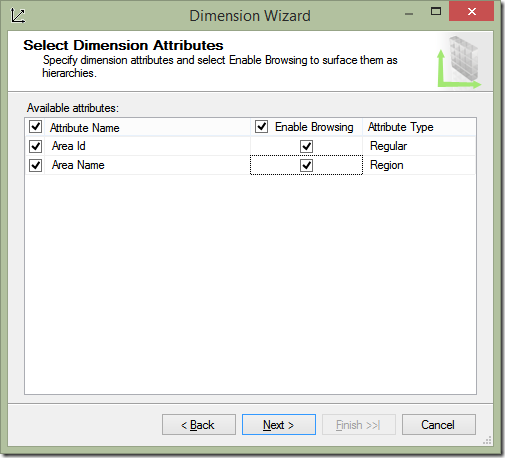505x458 pixels.
Task: Open Attribute Type dropdown showing Region
Action: [x=419, y=165]
